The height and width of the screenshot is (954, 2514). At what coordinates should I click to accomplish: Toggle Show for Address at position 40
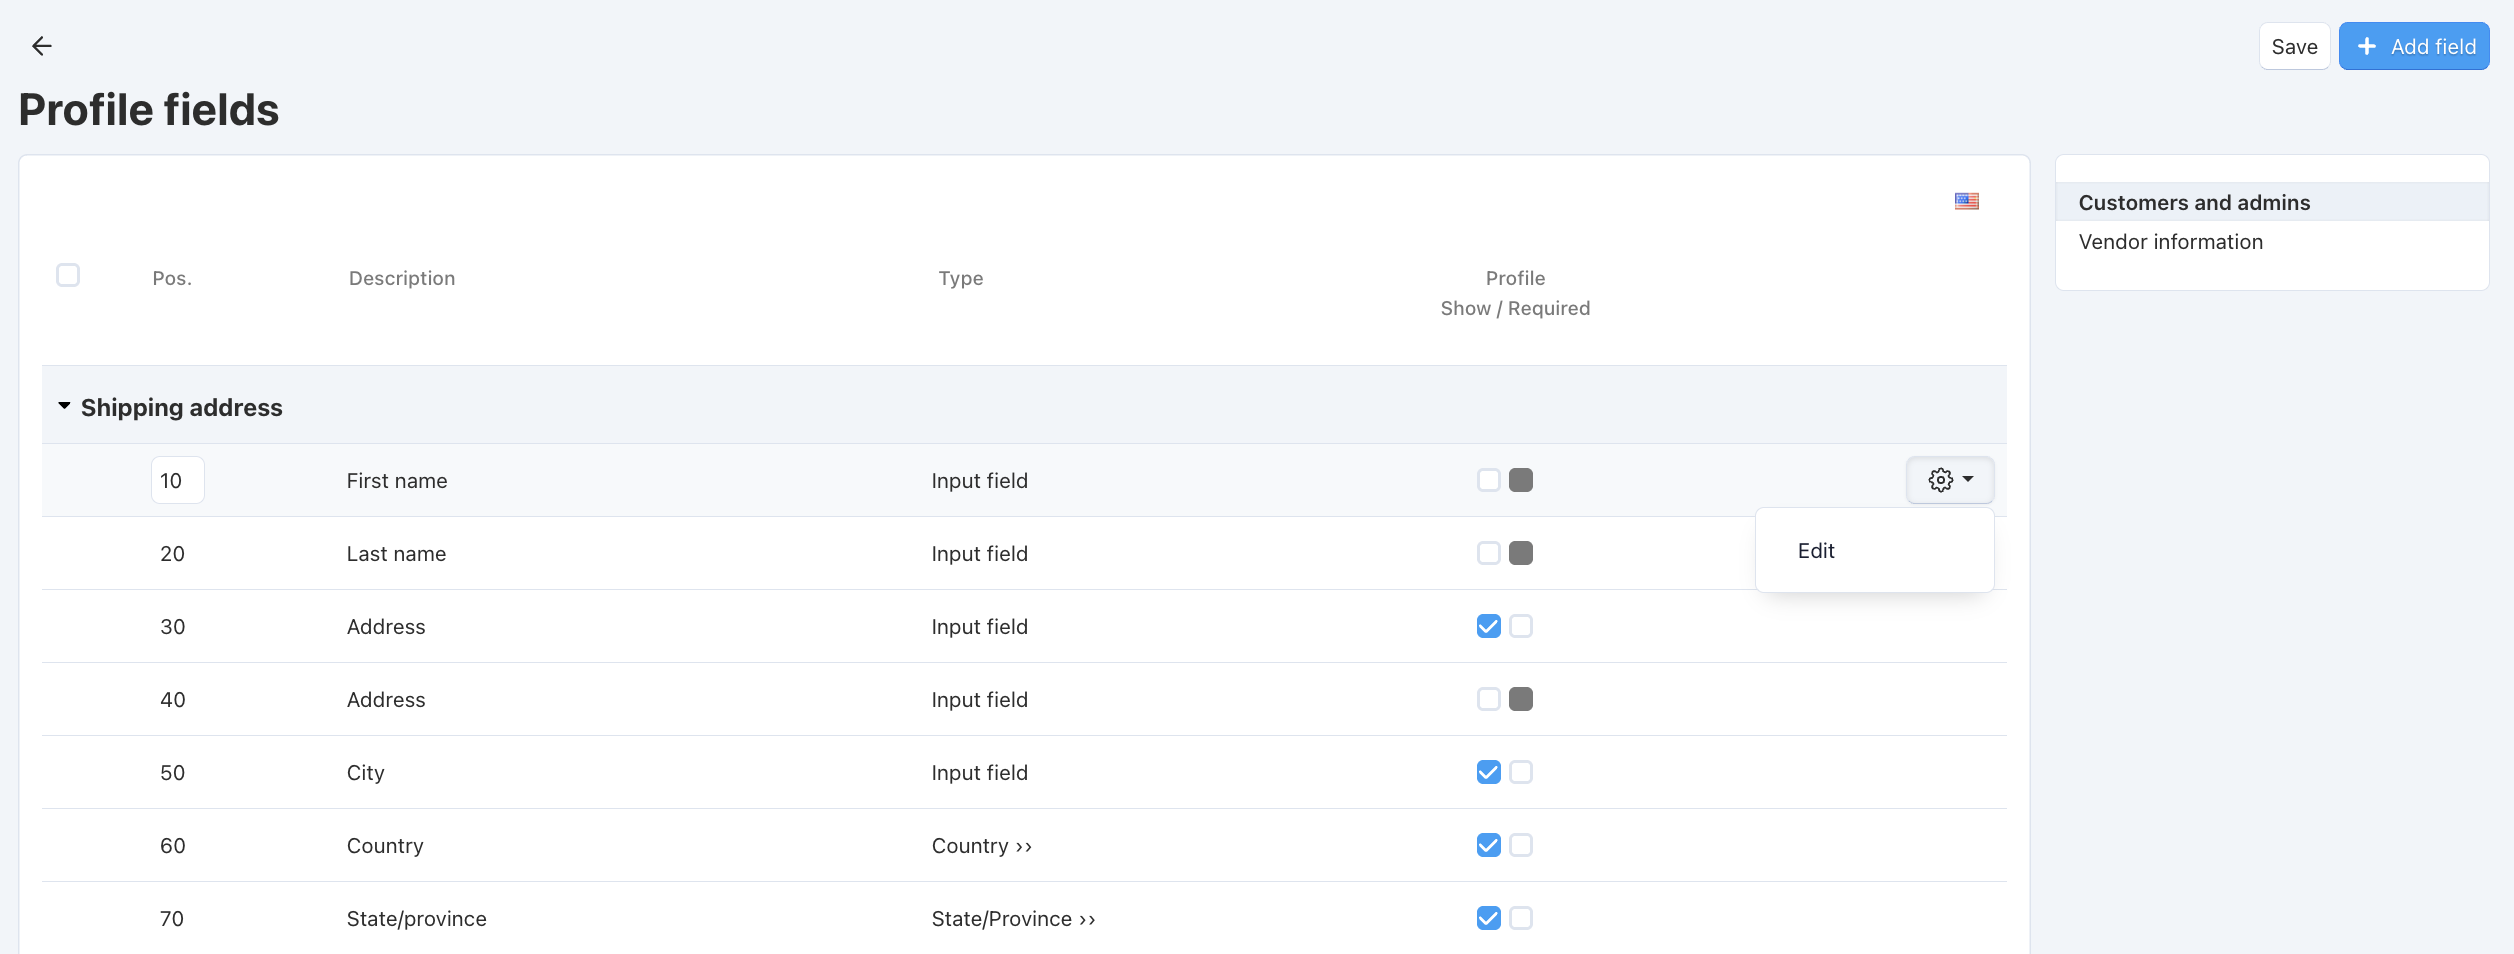(x=1489, y=699)
